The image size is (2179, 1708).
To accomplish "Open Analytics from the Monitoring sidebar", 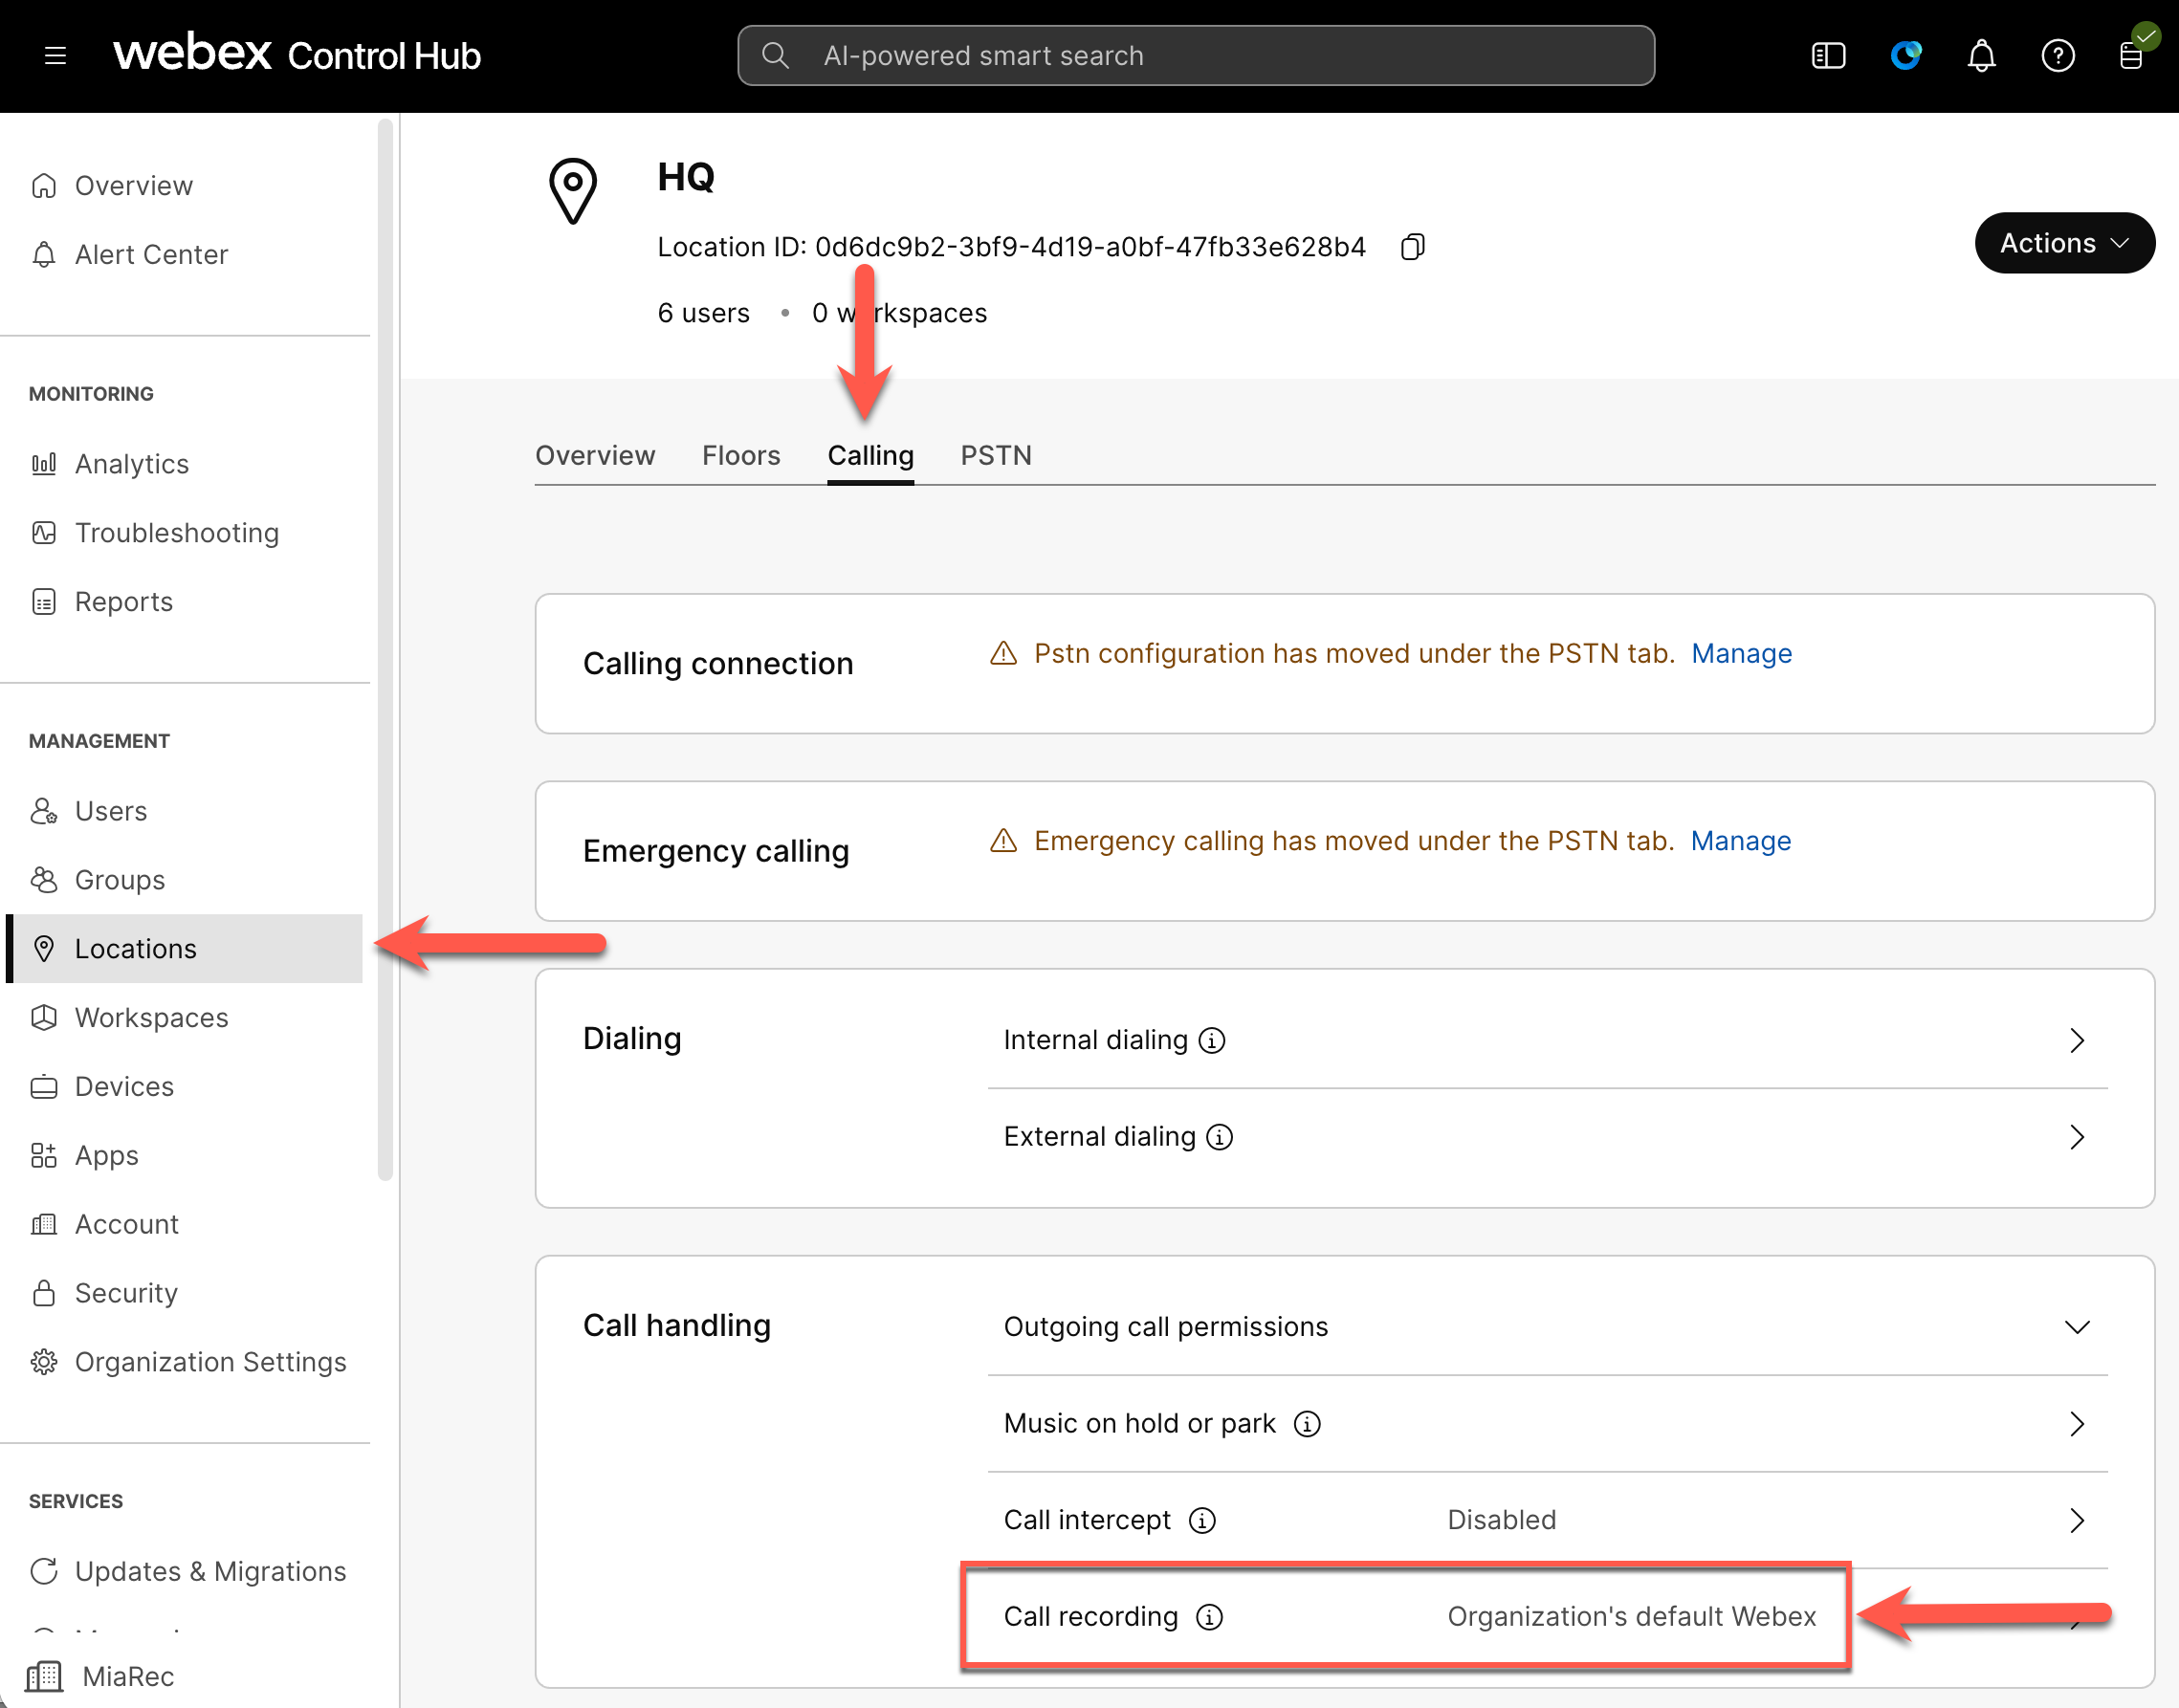I will [x=131, y=463].
